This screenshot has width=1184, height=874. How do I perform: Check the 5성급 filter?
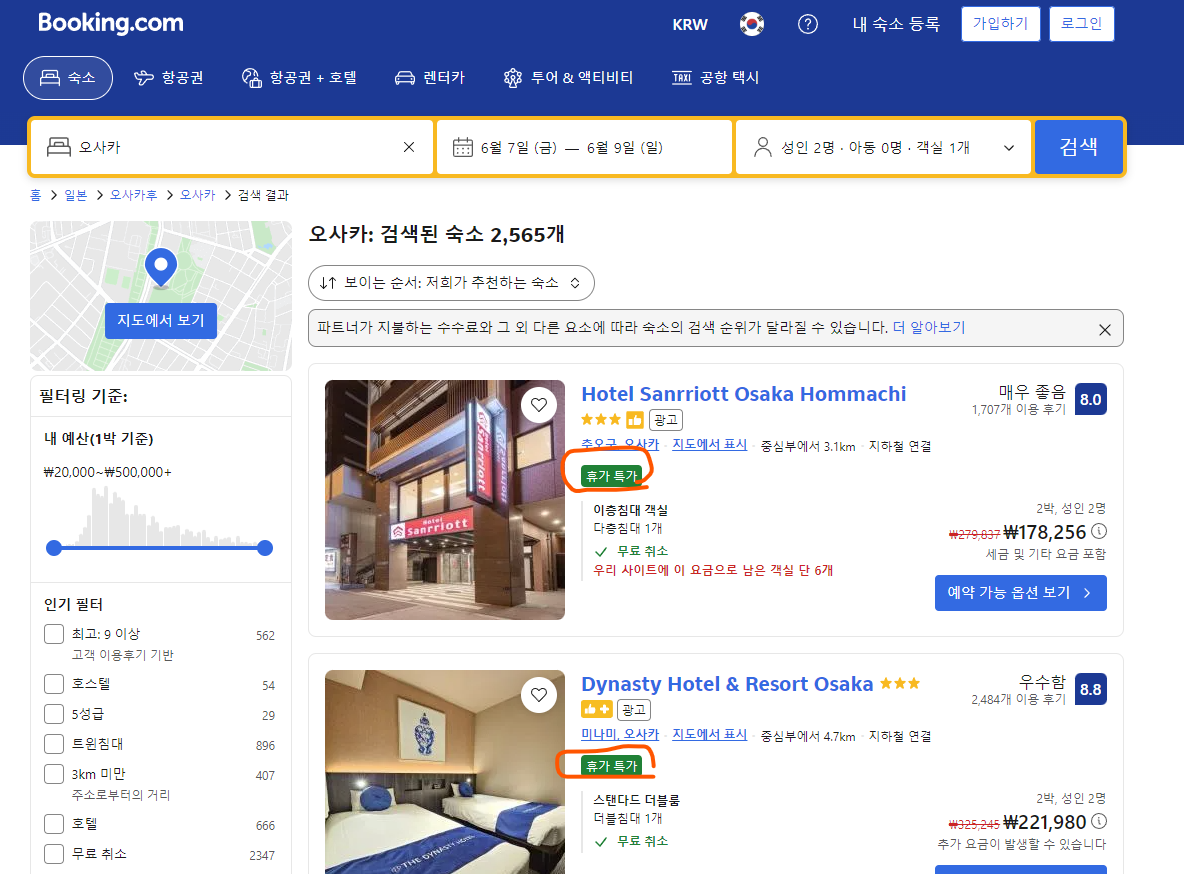click(x=54, y=714)
